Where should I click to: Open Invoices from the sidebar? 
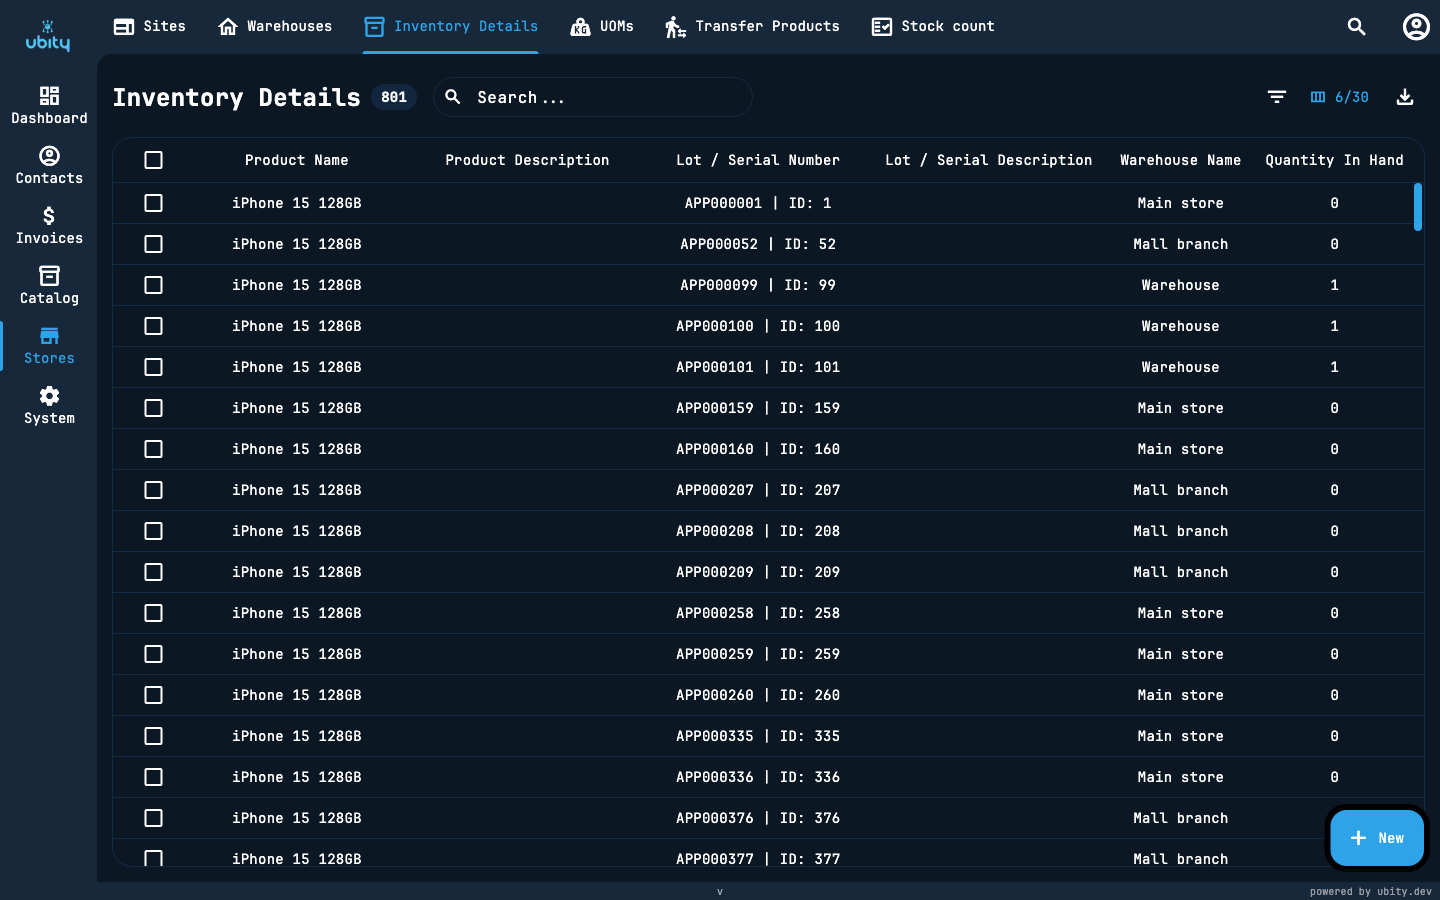[49, 225]
